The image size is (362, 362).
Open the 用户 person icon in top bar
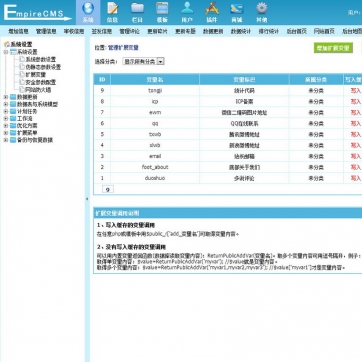(187, 8)
